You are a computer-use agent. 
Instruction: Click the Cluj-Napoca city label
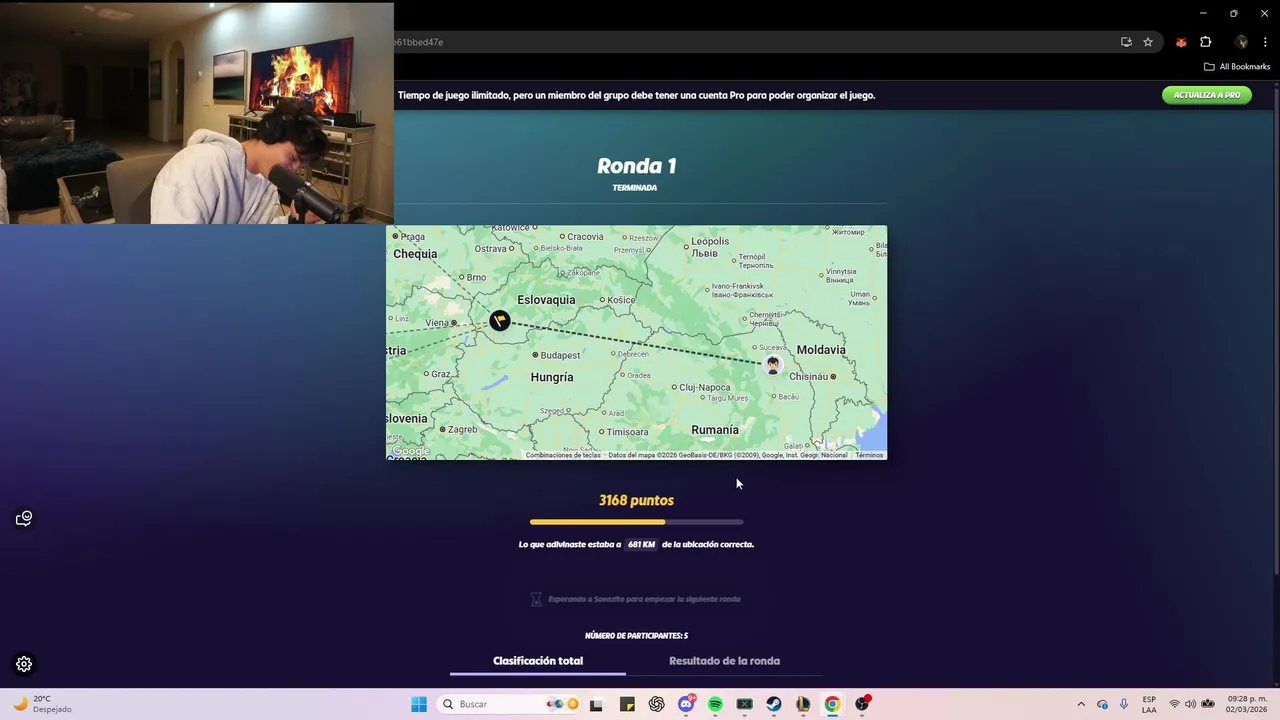704,388
